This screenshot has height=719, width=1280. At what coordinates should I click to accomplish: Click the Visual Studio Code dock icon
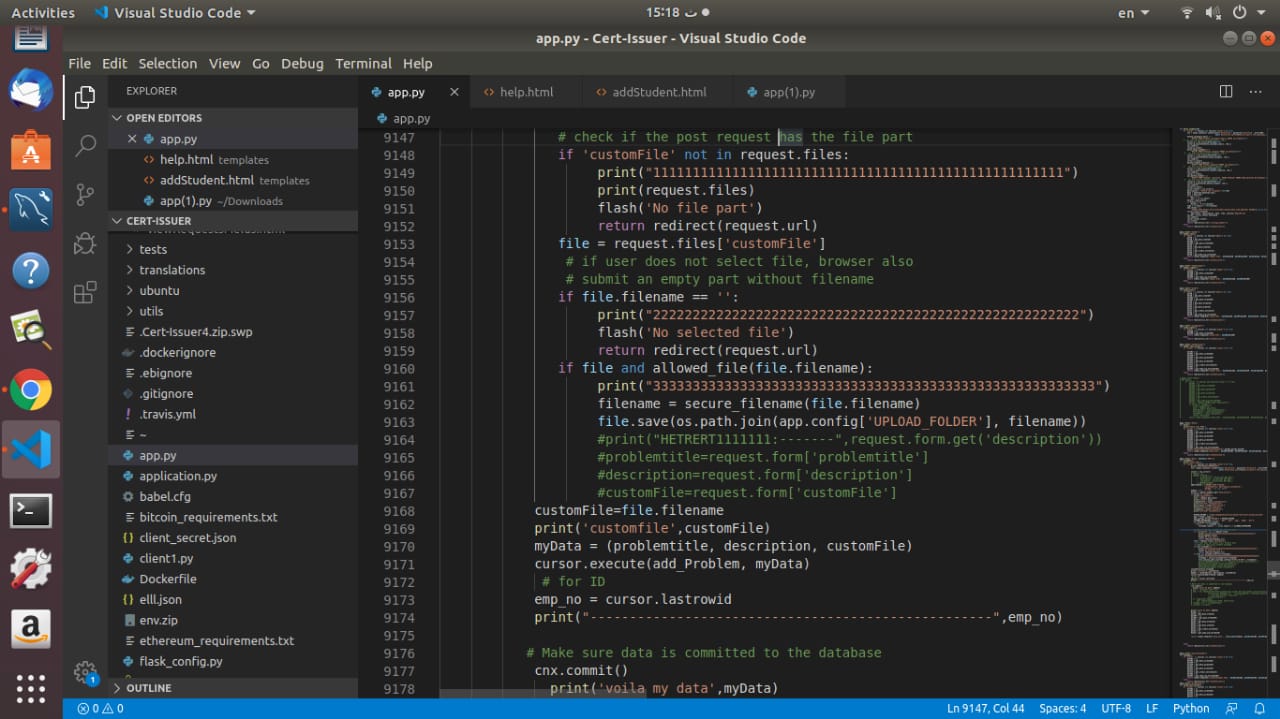coord(31,451)
